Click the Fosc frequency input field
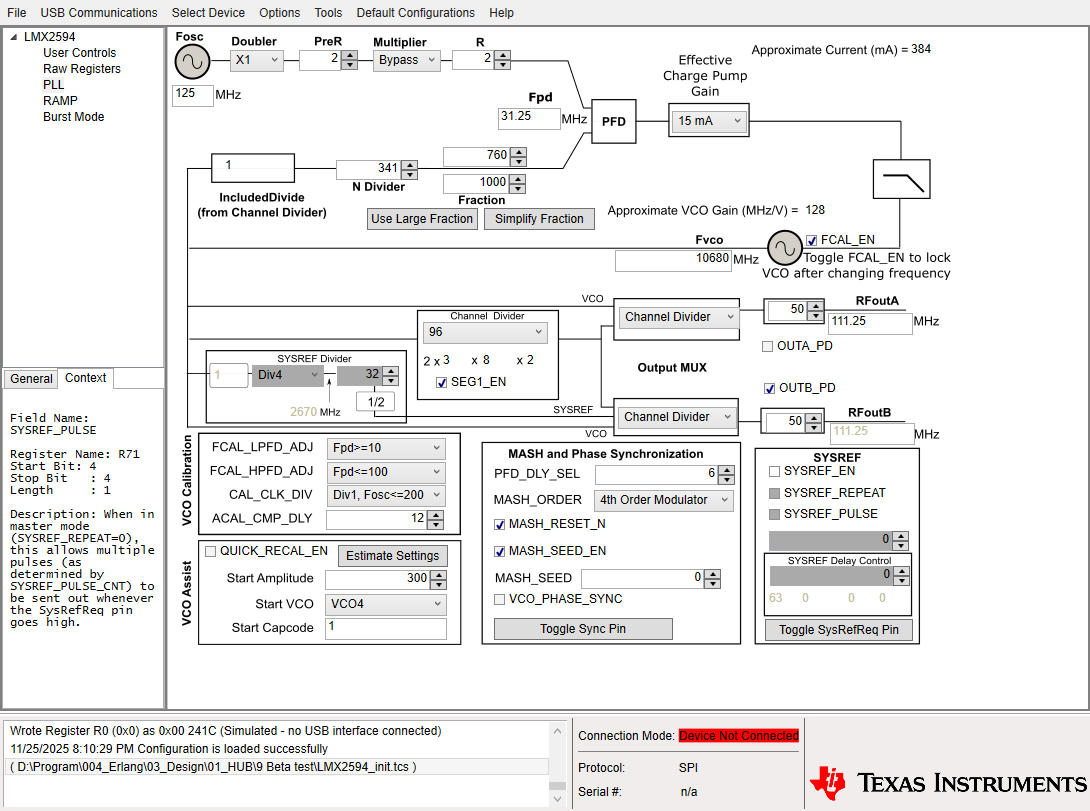The width and height of the screenshot is (1090, 811). (x=193, y=95)
